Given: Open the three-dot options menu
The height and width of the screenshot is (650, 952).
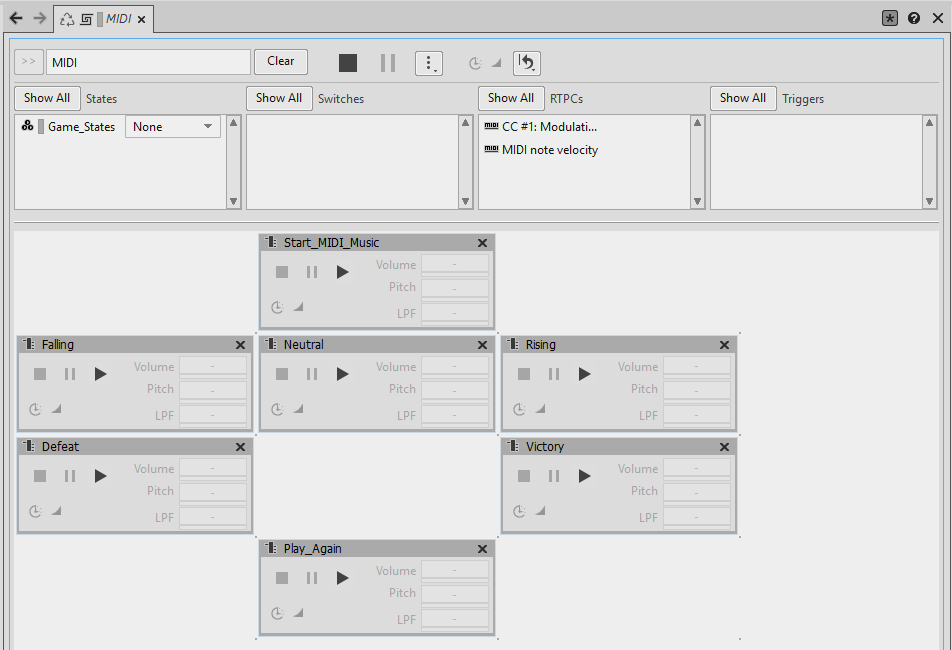Looking at the screenshot, I should click(x=428, y=63).
